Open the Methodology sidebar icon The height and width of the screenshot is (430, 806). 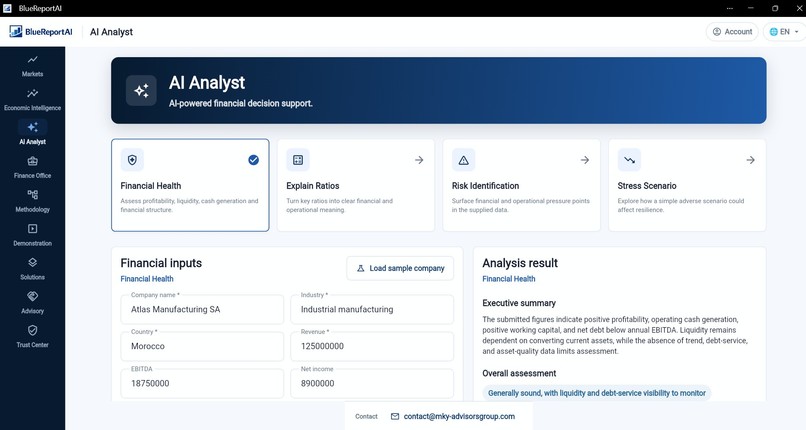pos(32,195)
